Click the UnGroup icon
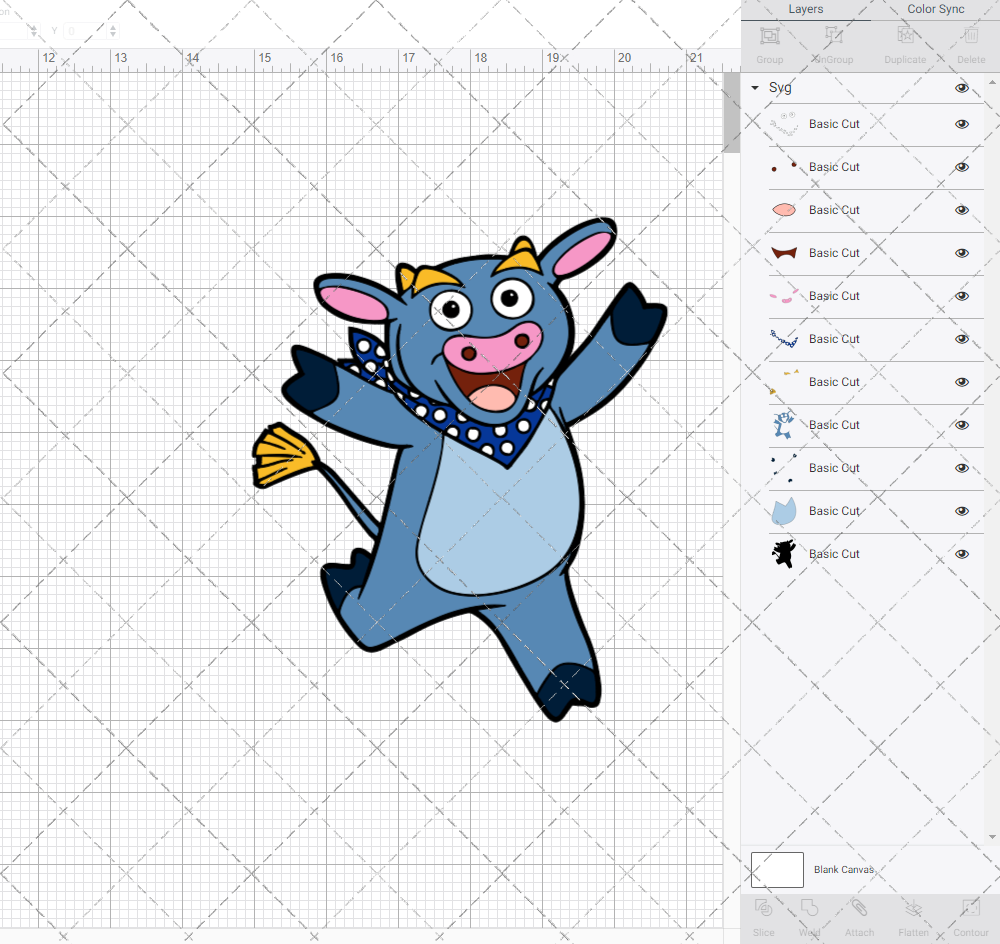This screenshot has width=1000, height=944. pos(833,36)
